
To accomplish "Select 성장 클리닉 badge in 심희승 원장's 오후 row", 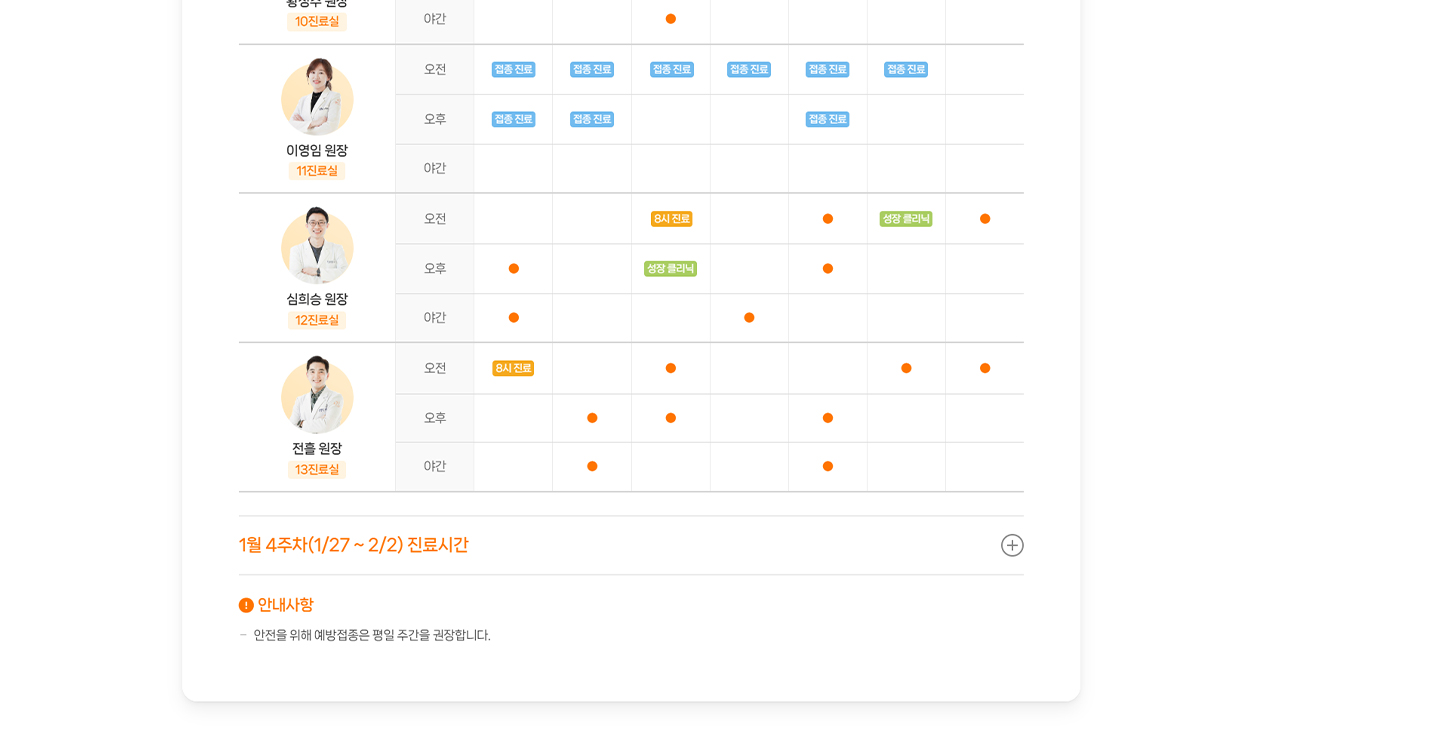I will pyautogui.click(x=671, y=269).
